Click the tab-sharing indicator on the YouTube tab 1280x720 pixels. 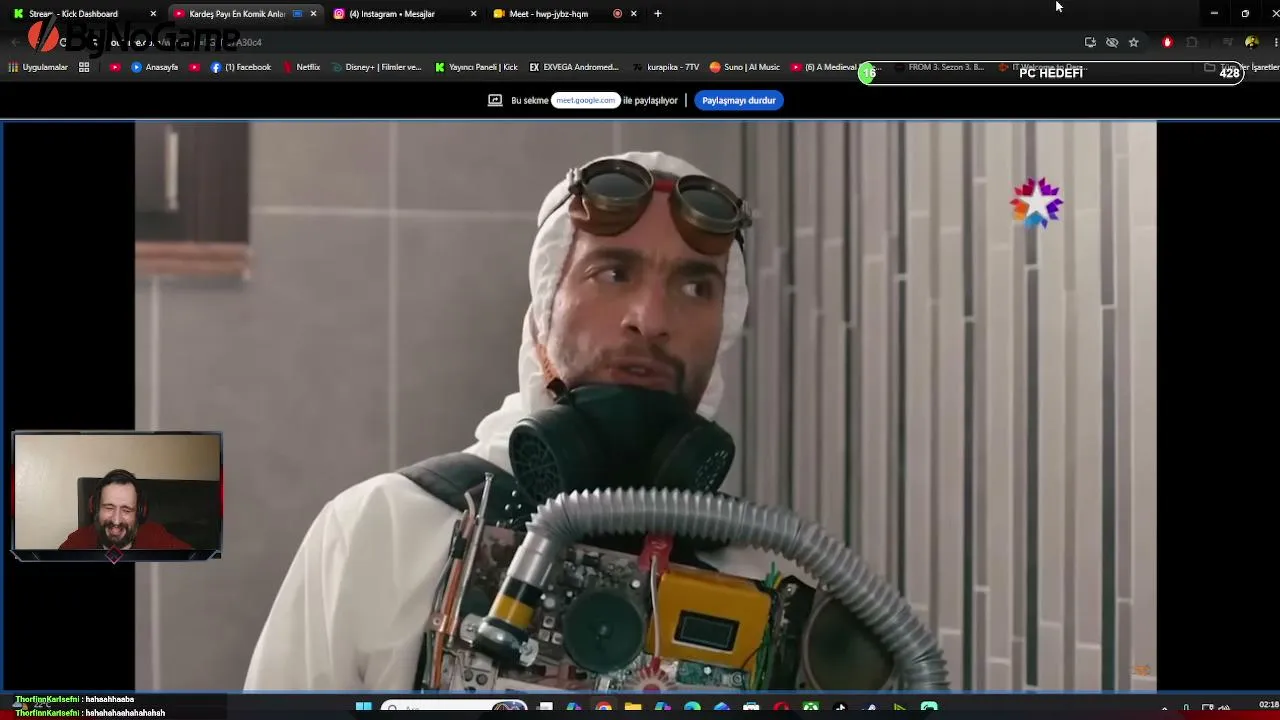pyautogui.click(x=297, y=14)
